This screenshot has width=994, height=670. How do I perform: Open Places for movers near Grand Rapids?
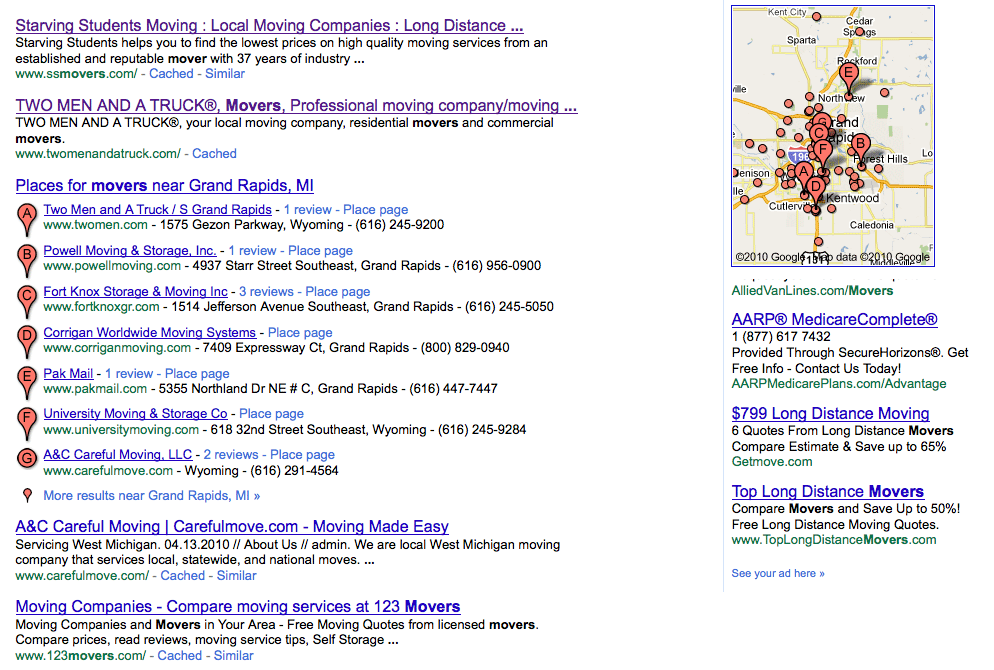coord(164,186)
